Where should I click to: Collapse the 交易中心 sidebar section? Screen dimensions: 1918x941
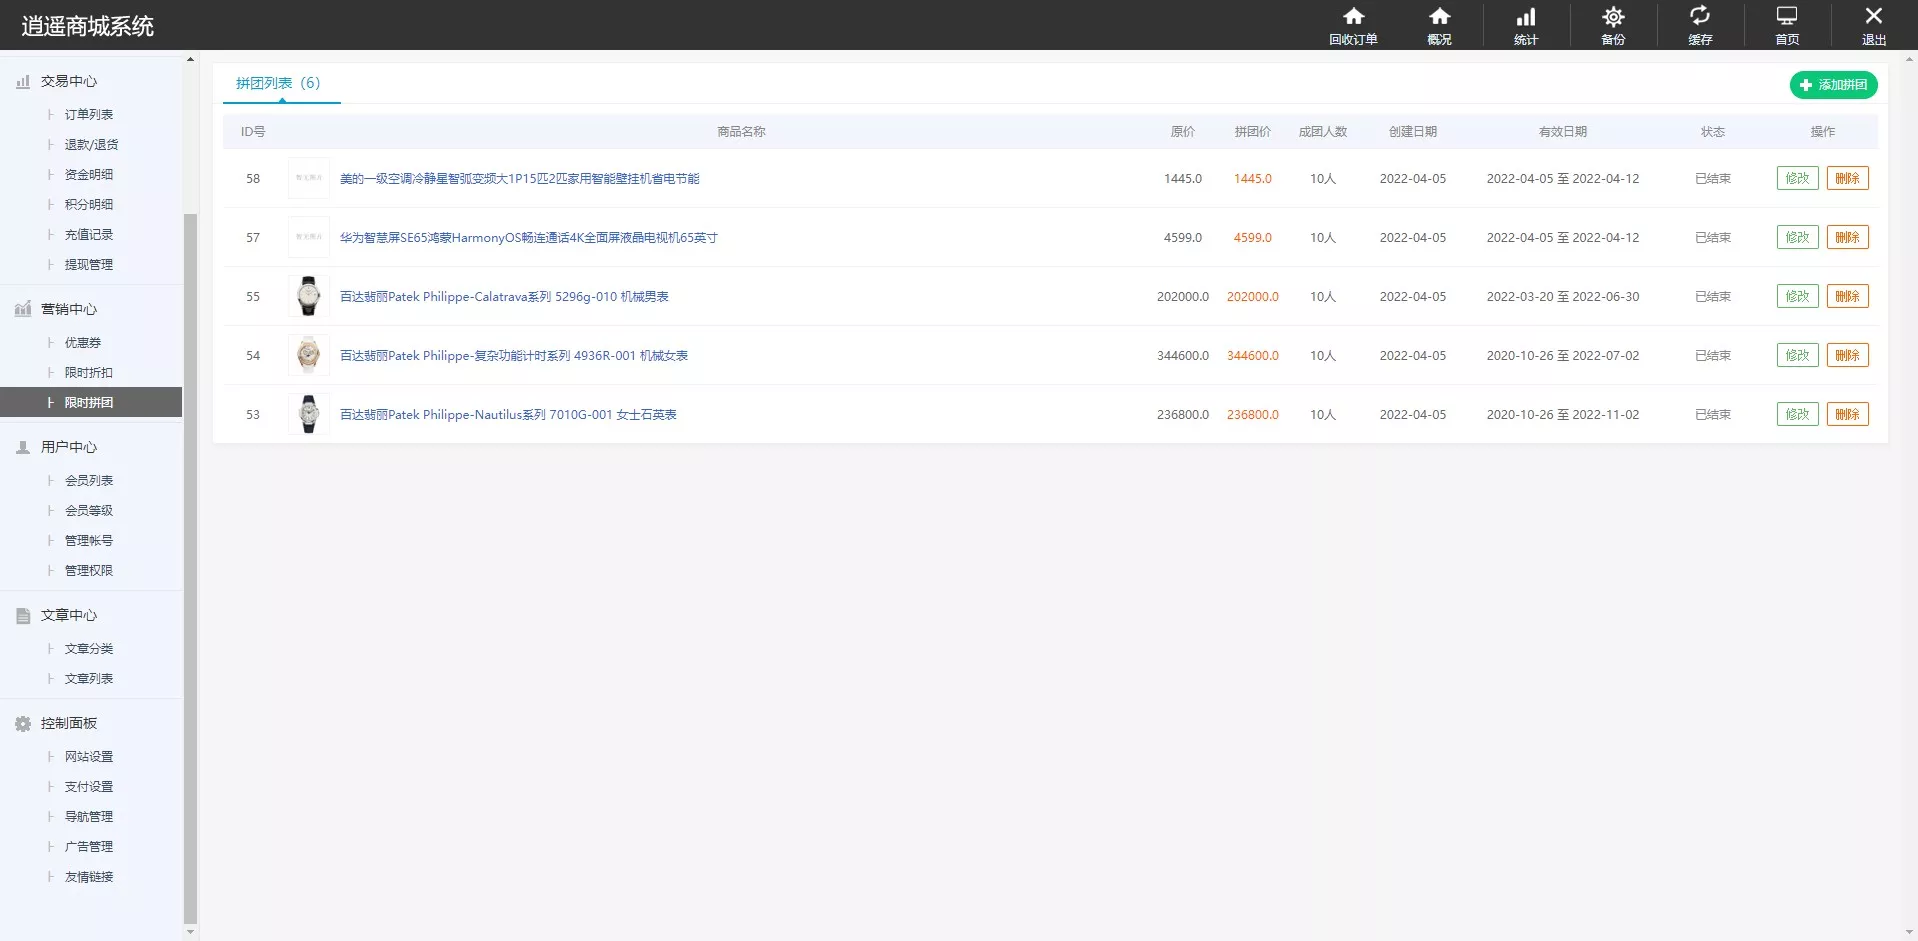(68, 81)
